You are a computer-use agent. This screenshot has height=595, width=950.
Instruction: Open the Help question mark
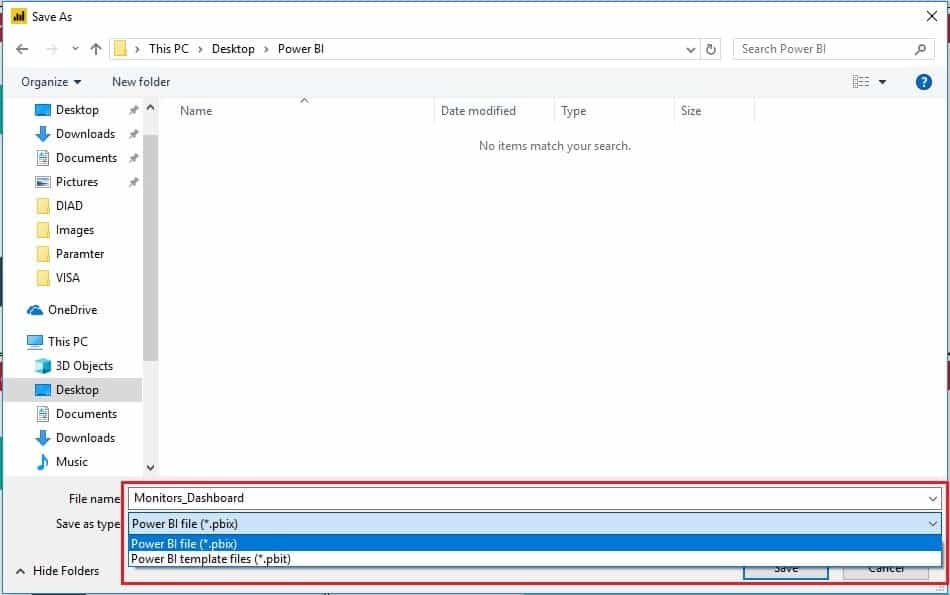pyautogui.click(x=923, y=82)
